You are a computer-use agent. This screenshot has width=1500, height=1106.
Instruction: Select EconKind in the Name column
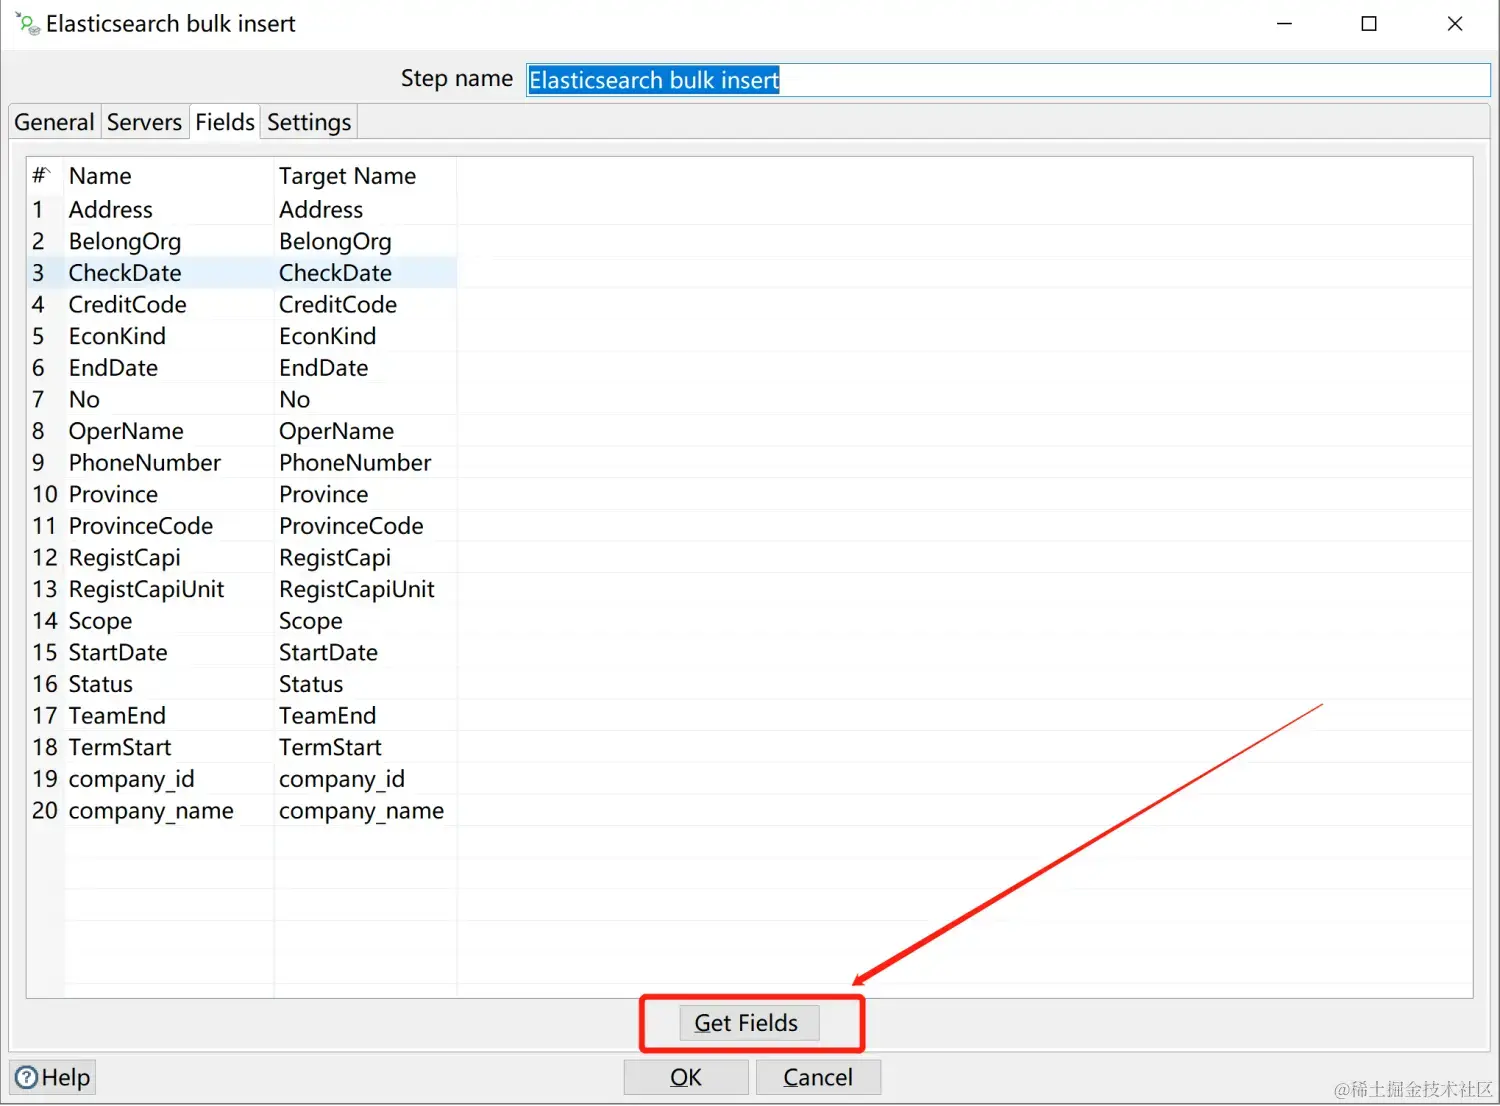pos(169,336)
